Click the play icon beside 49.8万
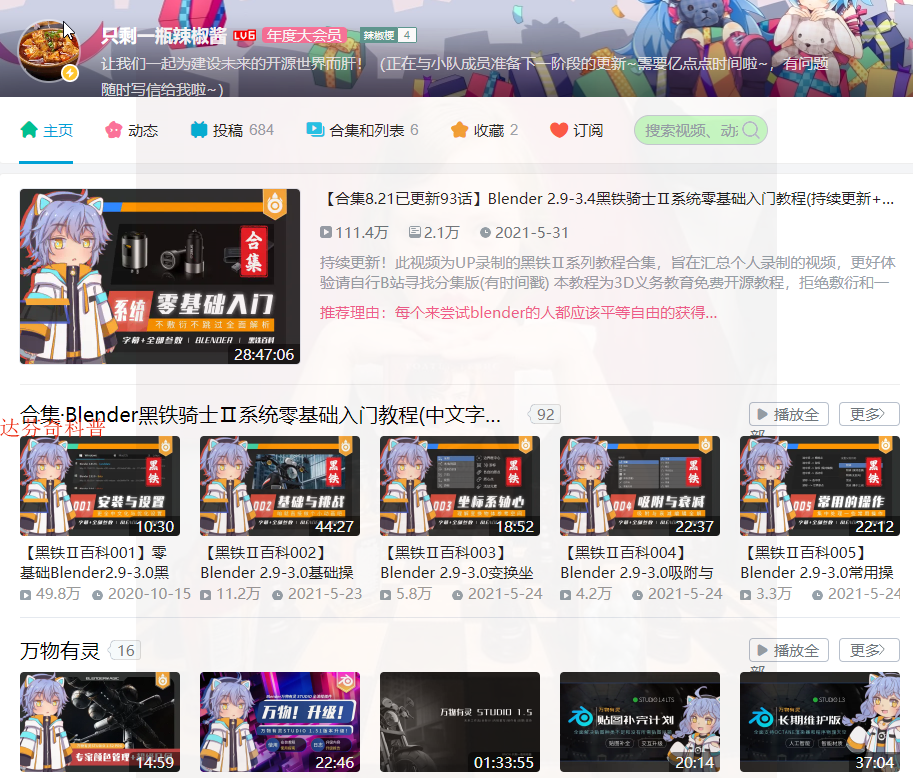 tap(26, 595)
